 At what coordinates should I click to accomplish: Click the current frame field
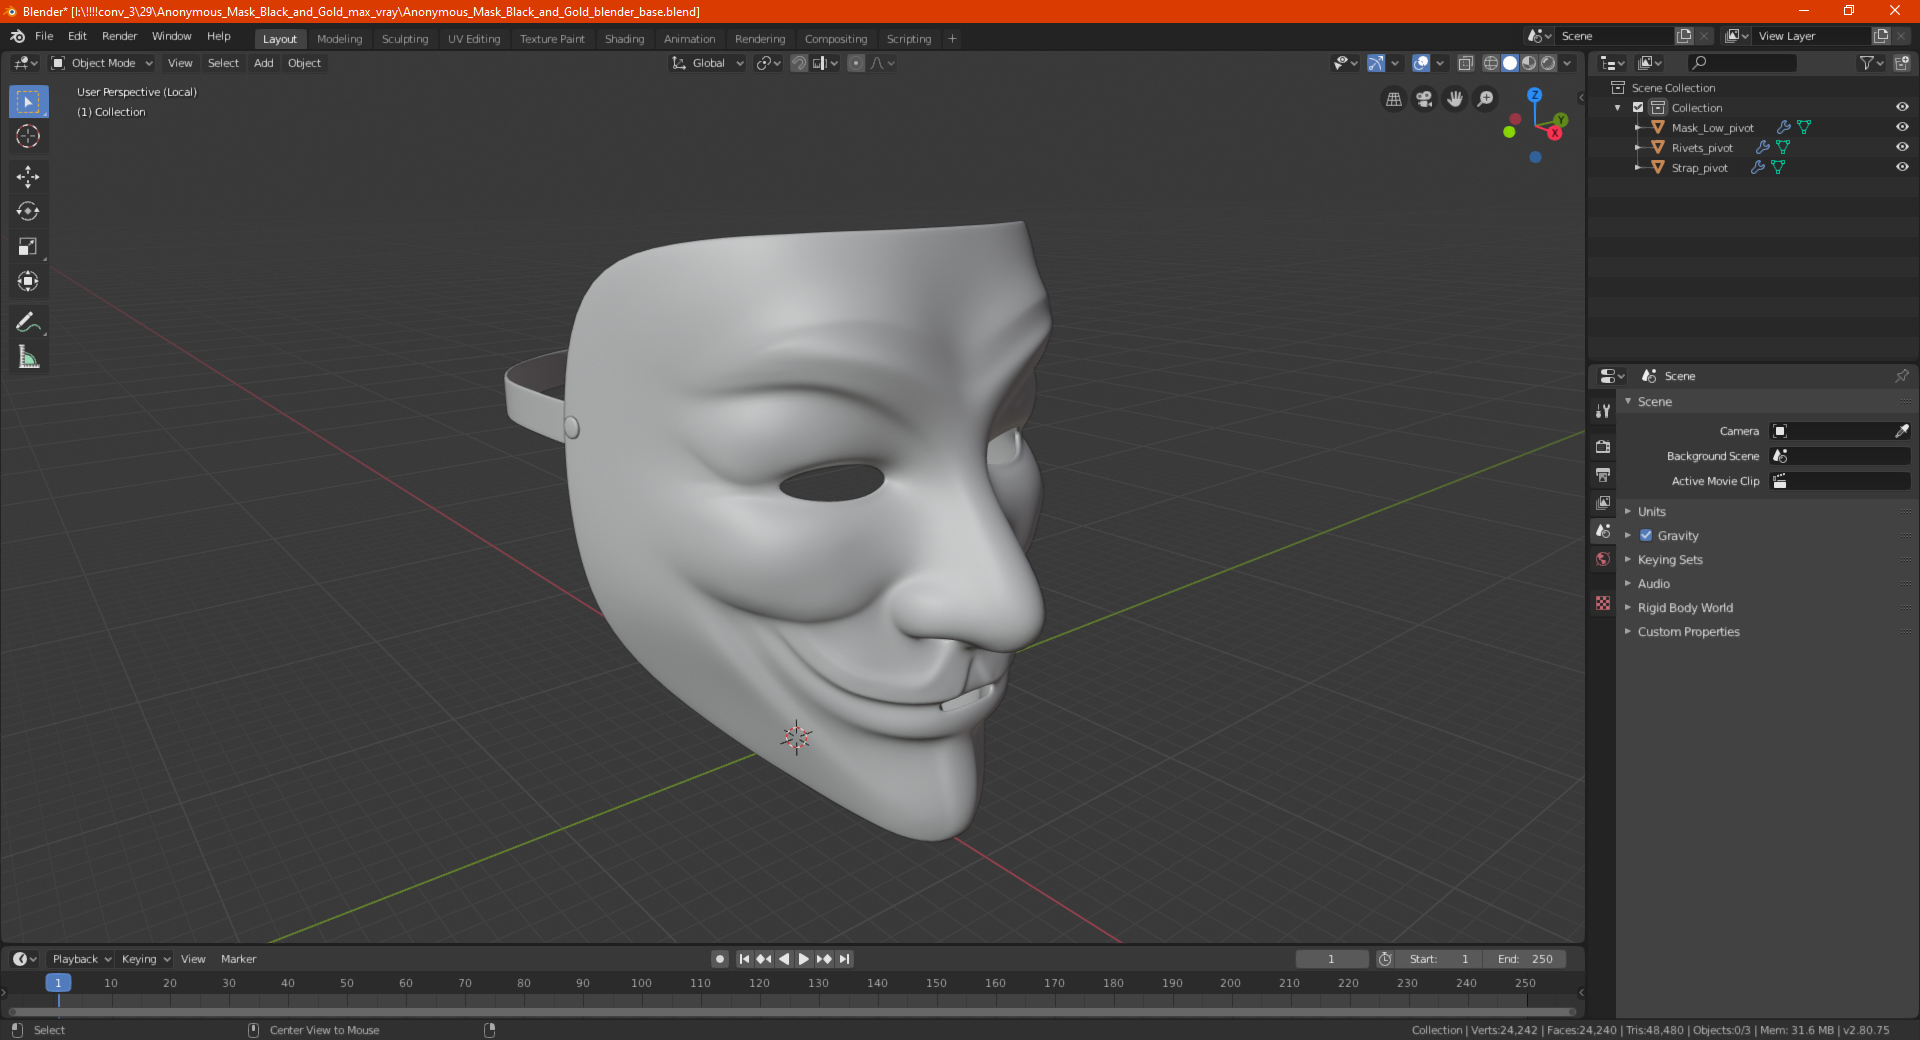1331,959
